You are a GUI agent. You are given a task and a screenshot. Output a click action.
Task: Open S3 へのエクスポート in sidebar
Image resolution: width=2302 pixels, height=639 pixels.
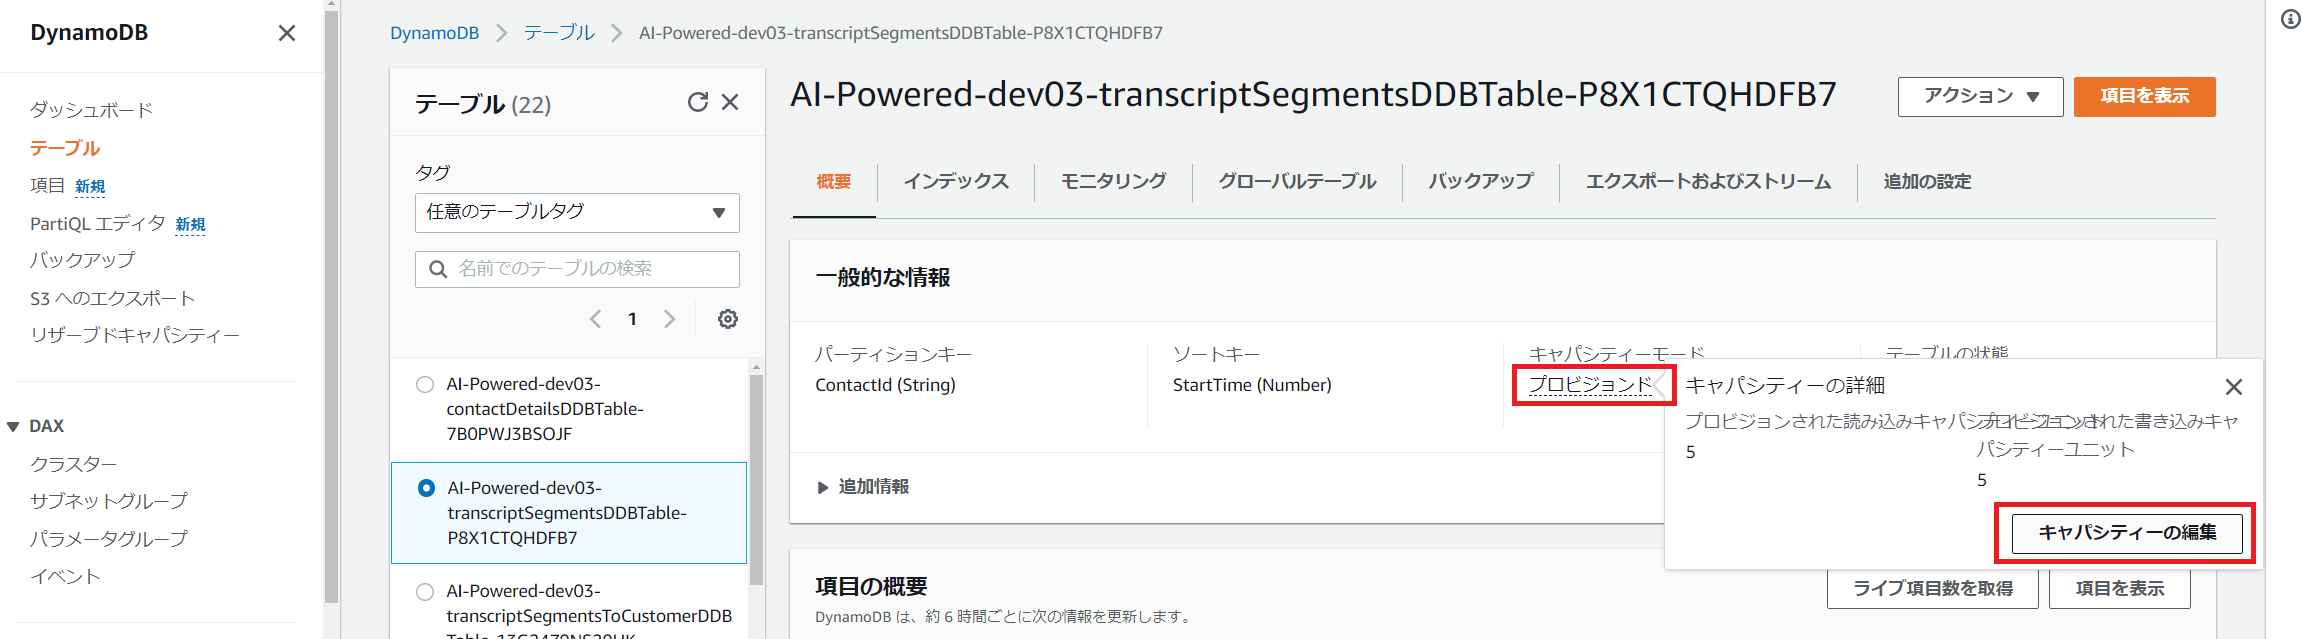click(x=112, y=298)
